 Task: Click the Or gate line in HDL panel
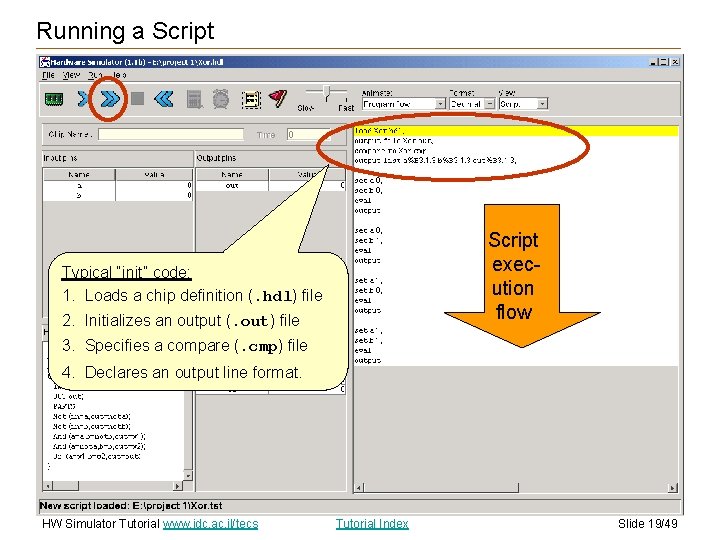(x=97, y=456)
